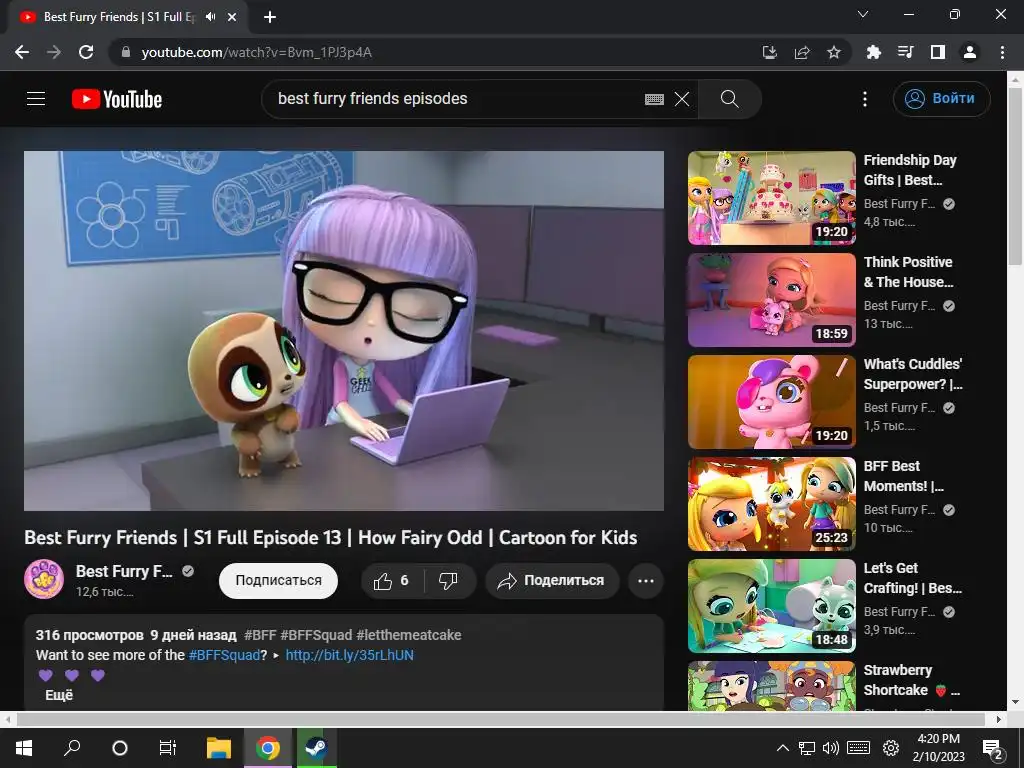Screen dimensions: 1024x768
Task: View site information lock icon
Action: 126,52
